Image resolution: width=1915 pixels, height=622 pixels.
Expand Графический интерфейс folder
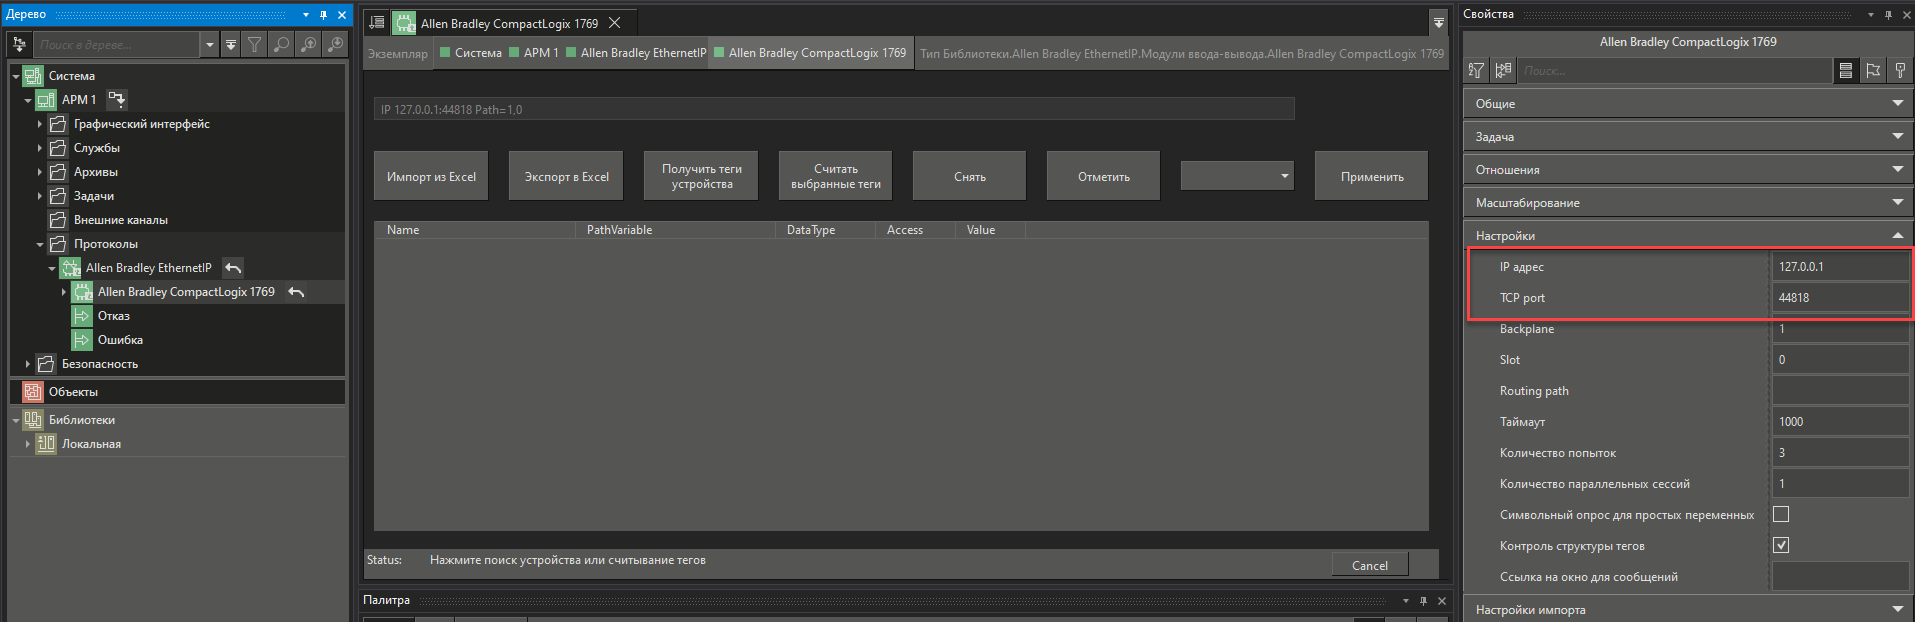[40, 124]
